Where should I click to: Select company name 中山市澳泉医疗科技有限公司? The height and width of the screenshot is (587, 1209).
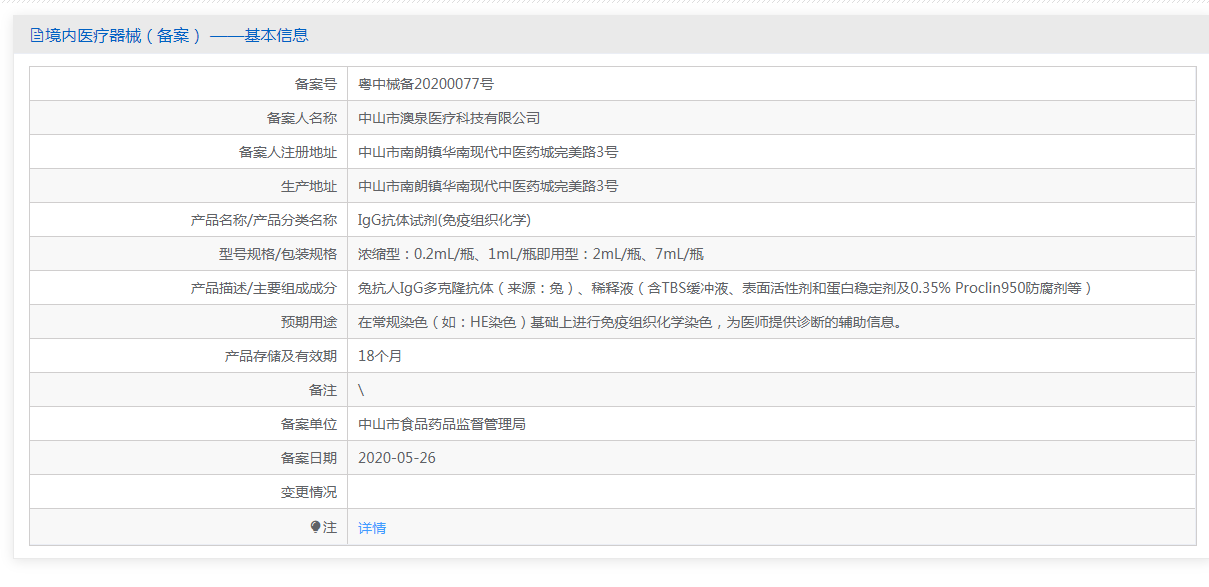point(449,118)
